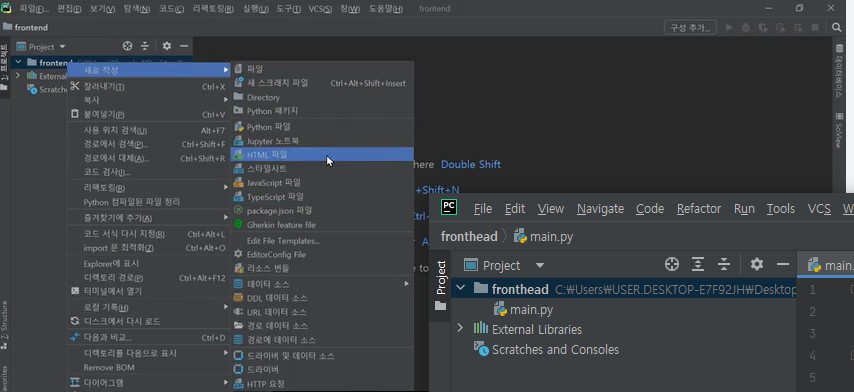Open the 코드 menu in the Korean menu bar

[171, 9]
